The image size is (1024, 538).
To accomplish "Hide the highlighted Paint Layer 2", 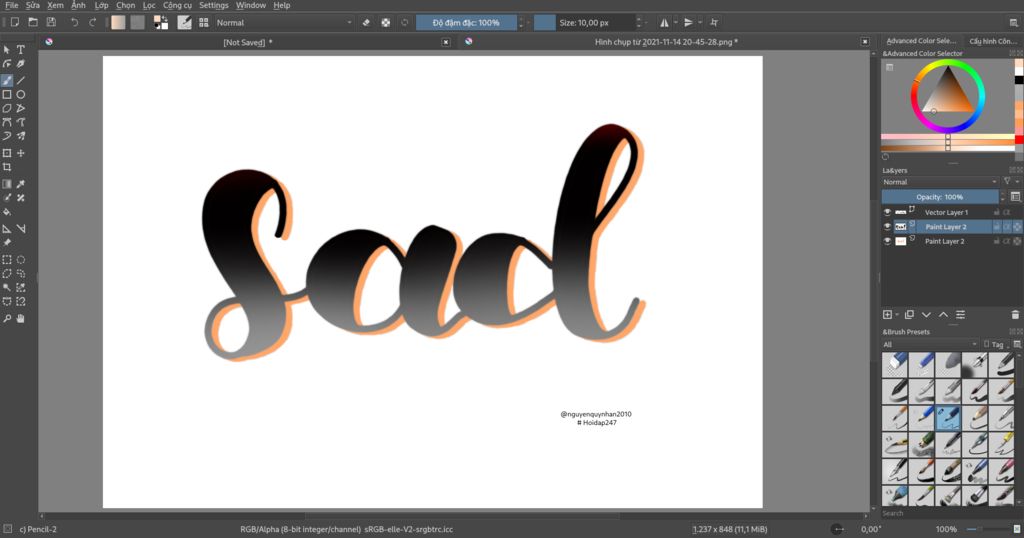I will pos(887,227).
